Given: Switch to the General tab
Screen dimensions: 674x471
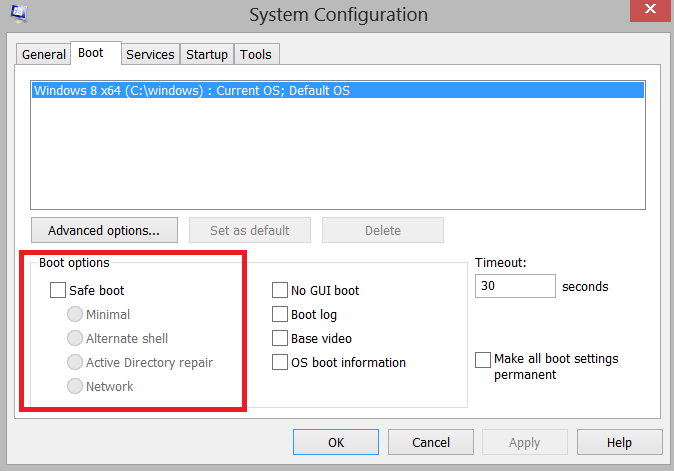Looking at the screenshot, I should [x=43, y=55].
